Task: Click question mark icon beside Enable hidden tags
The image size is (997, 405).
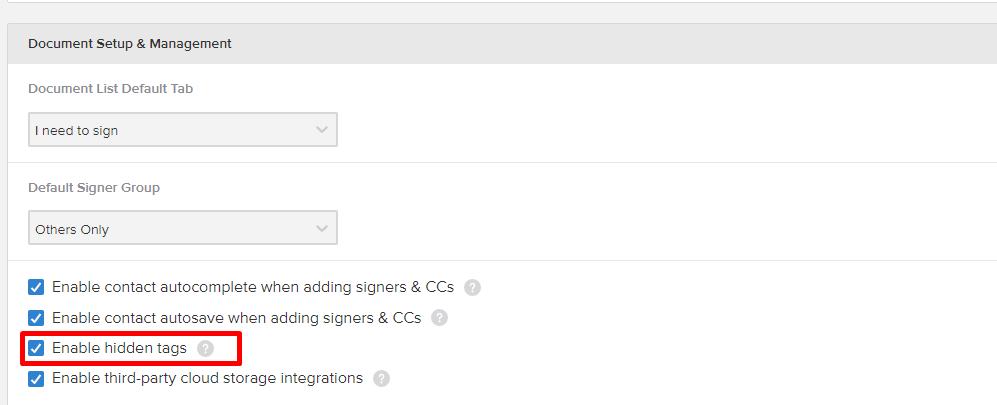Action: [x=205, y=348]
